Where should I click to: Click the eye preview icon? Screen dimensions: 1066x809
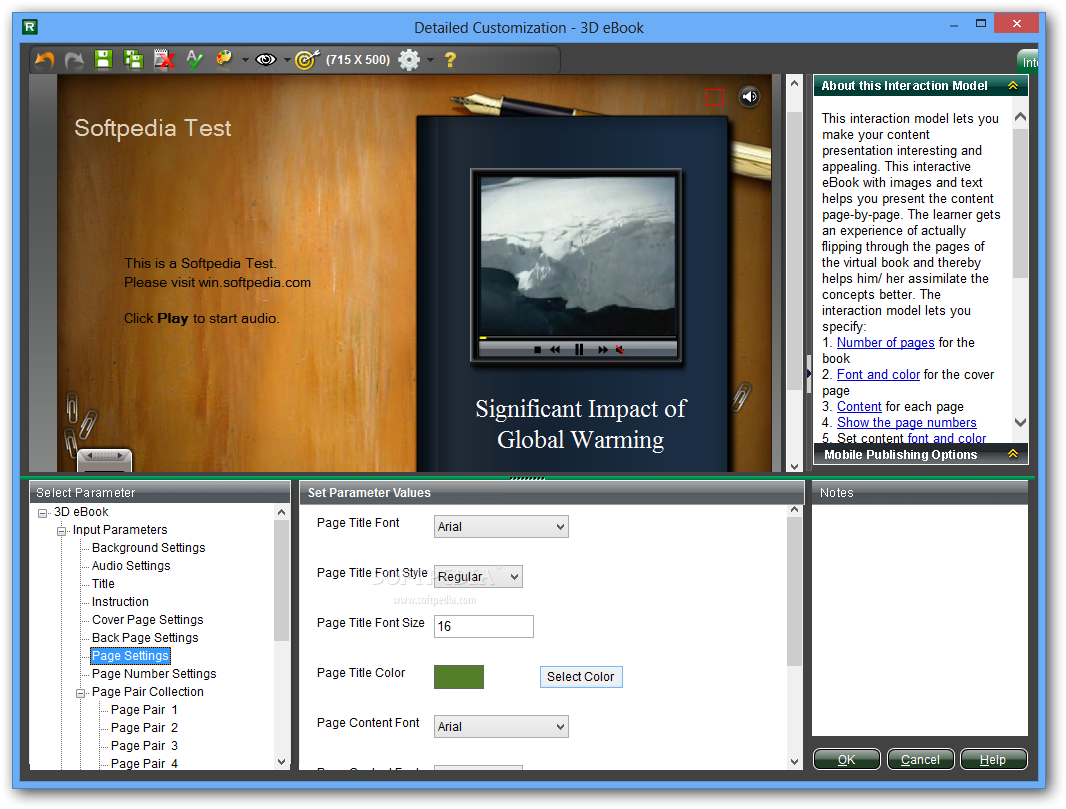point(265,60)
